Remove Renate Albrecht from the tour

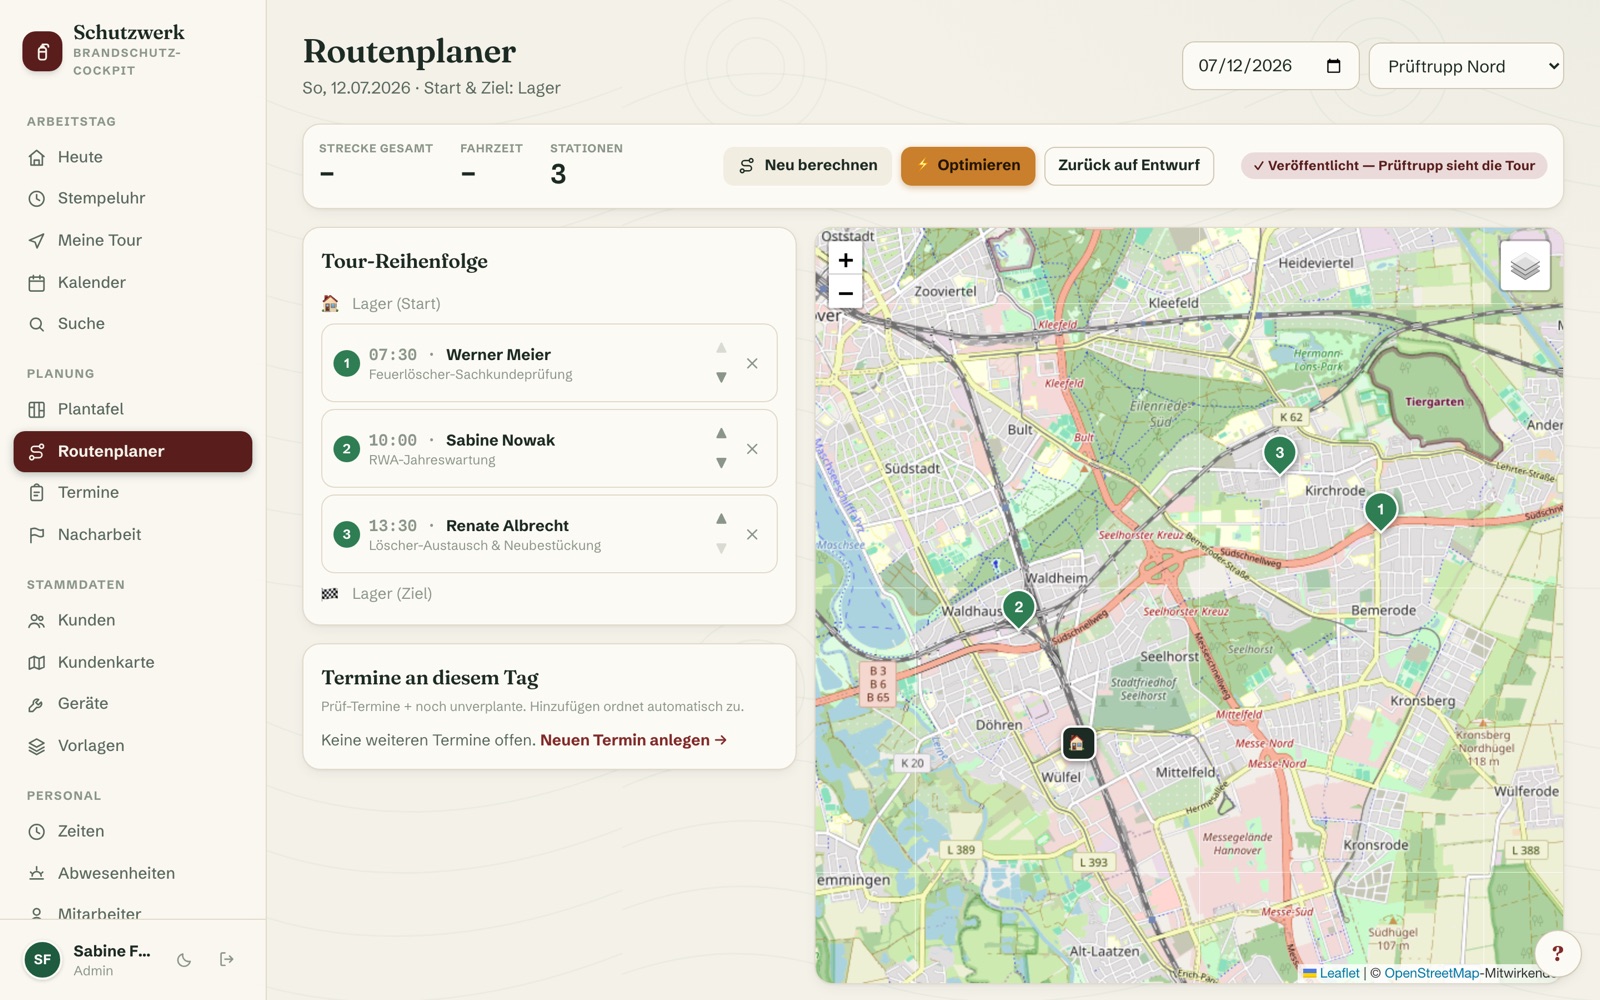[x=752, y=535]
